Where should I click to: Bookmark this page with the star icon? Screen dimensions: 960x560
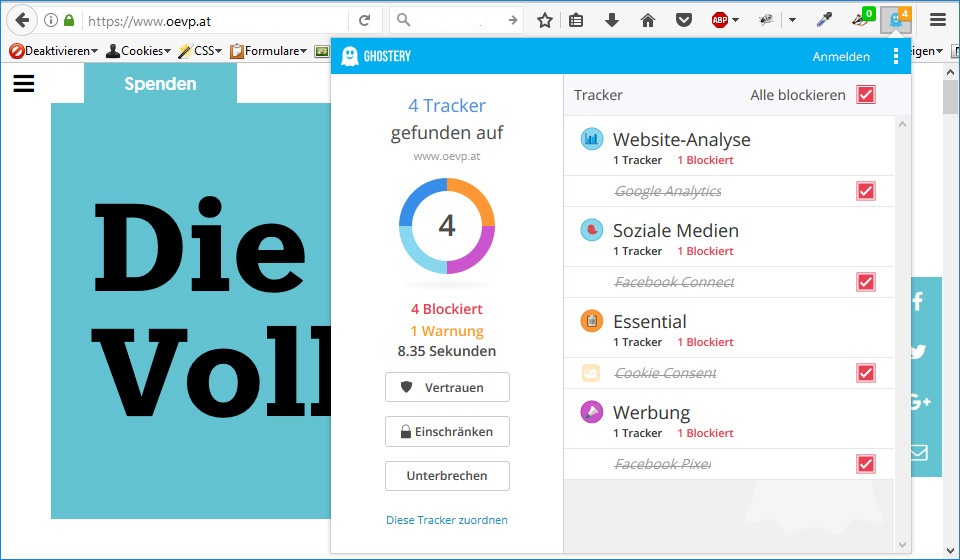[x=544, y=20]
